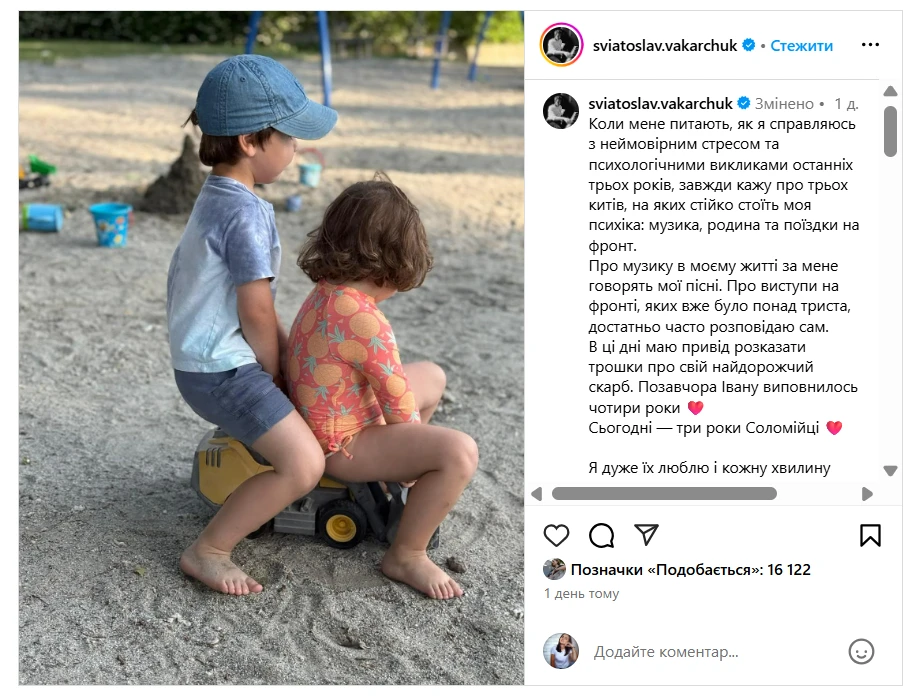Screen dimensions: 922x700
Task: Open sviatoslav.vakarchuk profile link in header
Action: pos(664,45)
